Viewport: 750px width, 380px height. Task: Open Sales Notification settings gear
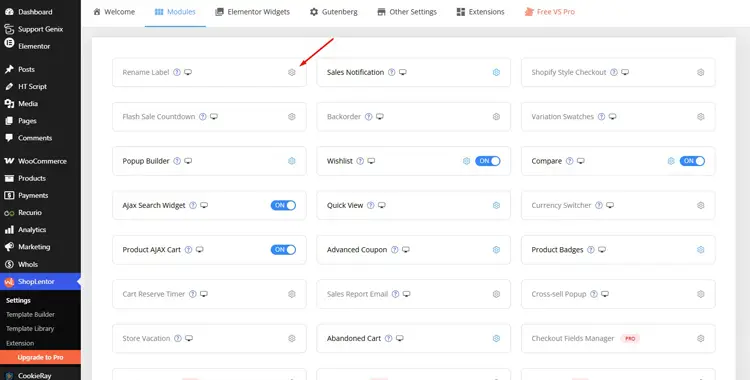pyautogui.click(x=496, y=72)
